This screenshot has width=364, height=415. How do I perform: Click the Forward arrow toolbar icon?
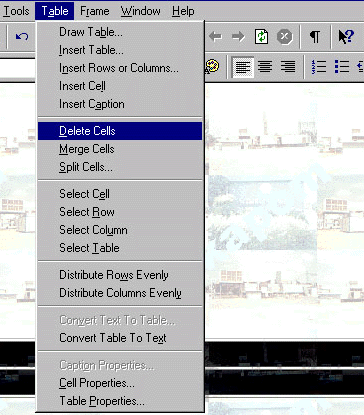[x=238, y=36]
